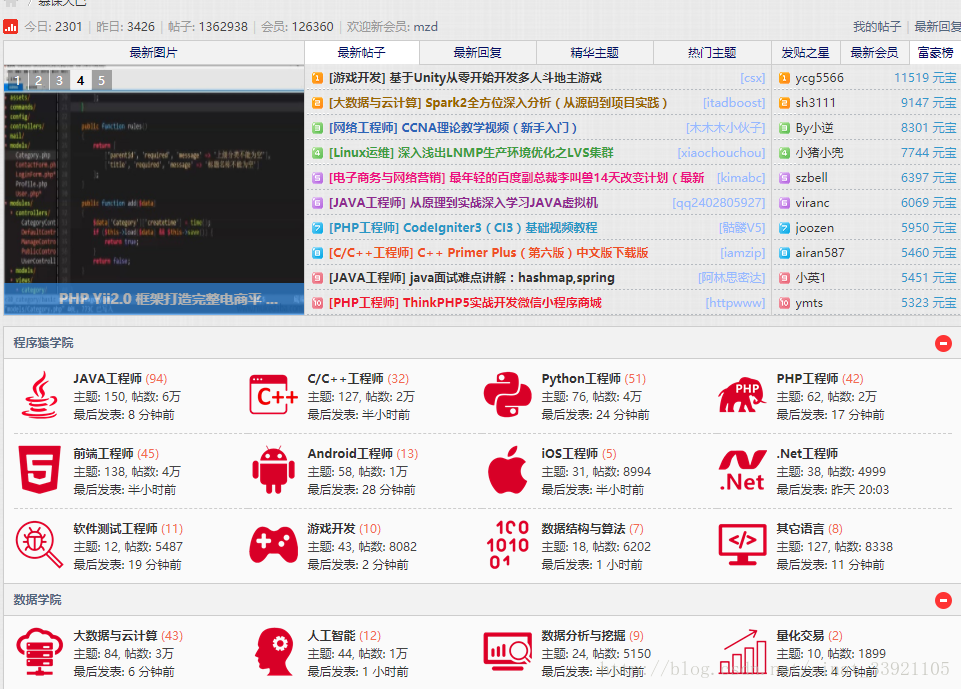Open the 热门主题 tab
Image resolution: width=961 pixels, height=689 pixels.
(712, 53)
